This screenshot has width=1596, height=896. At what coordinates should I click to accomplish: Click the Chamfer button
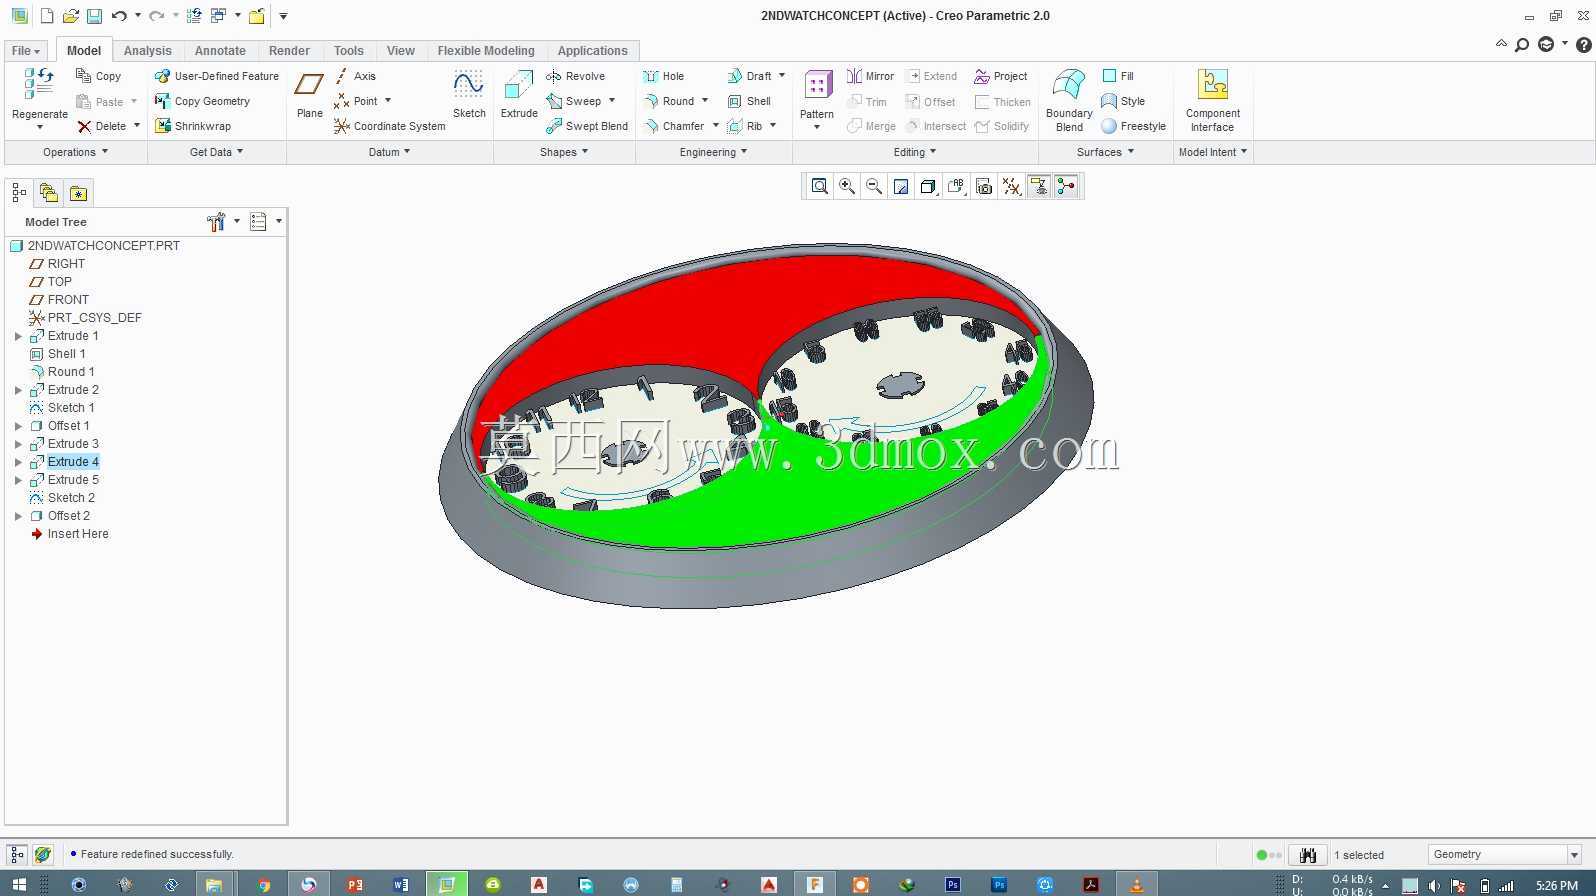(x=674, y=126)
